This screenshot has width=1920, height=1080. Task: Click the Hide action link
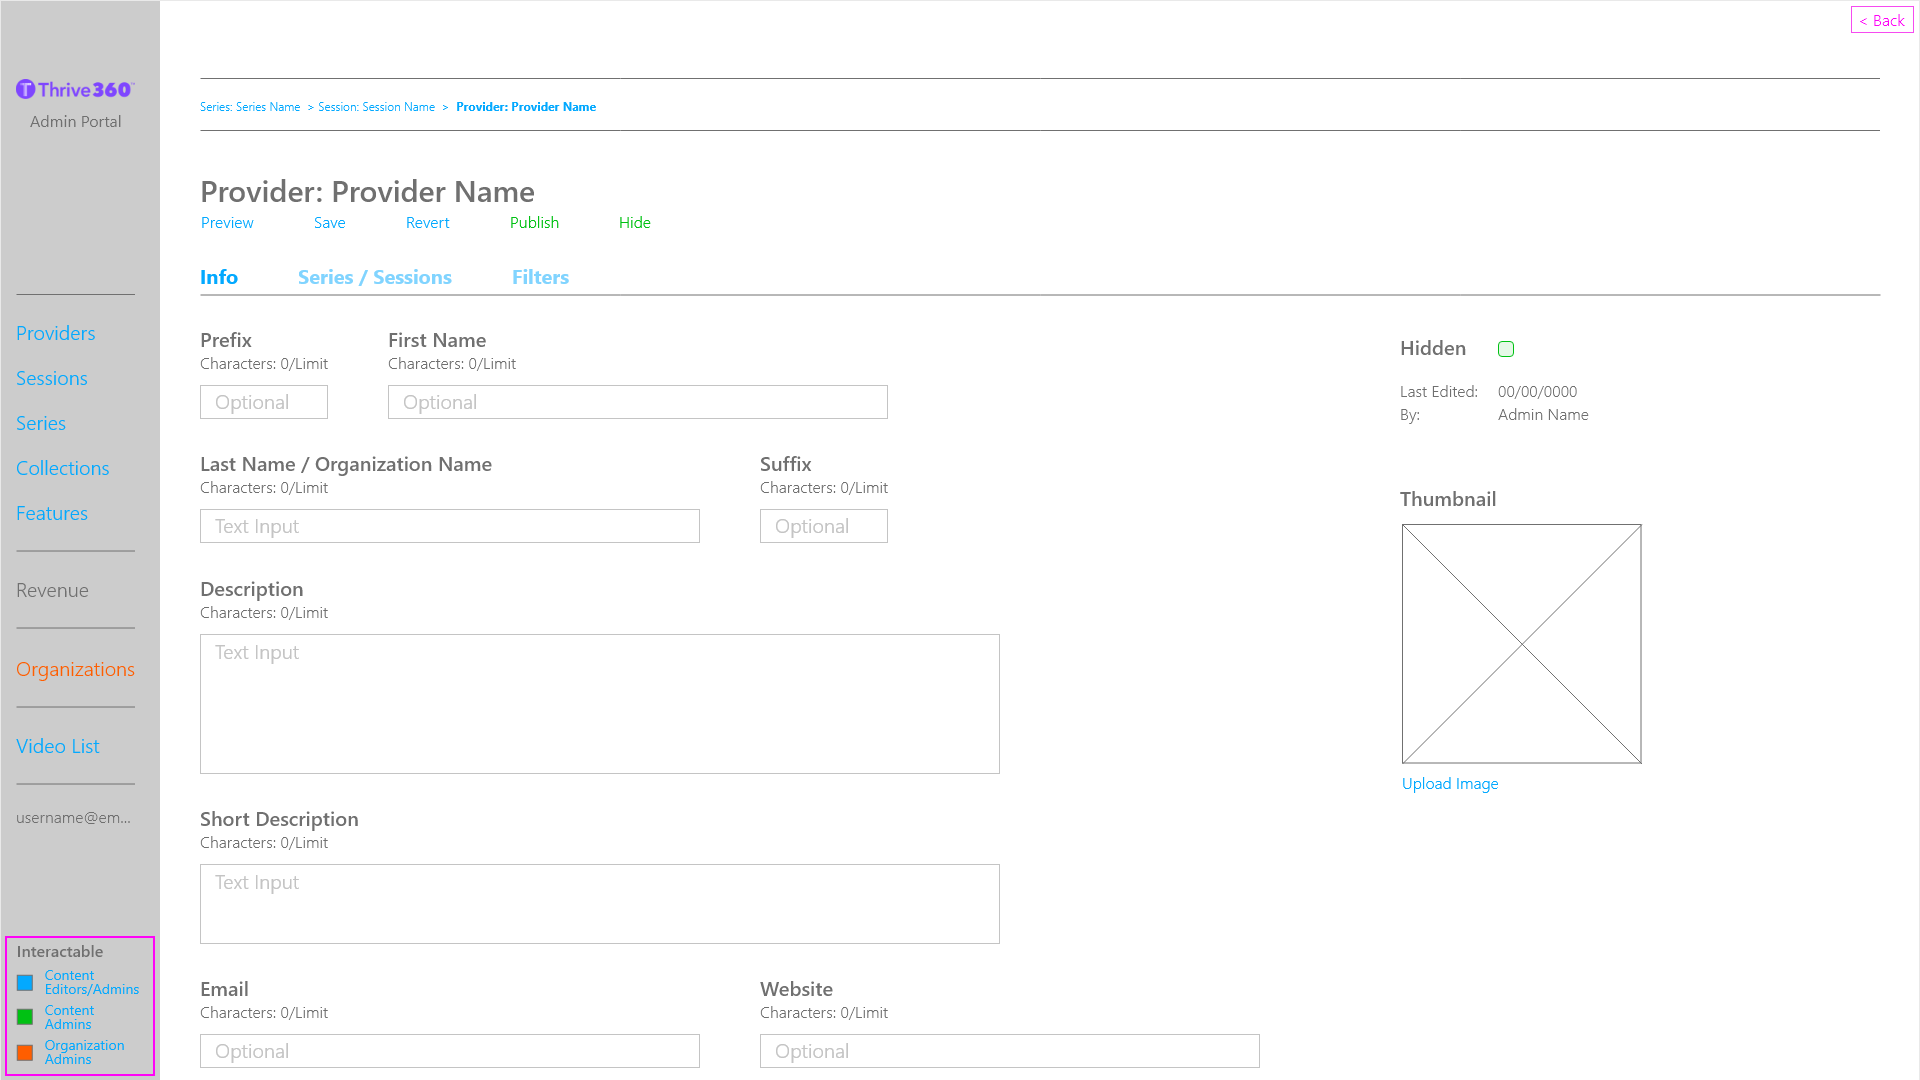pos(634,222)
